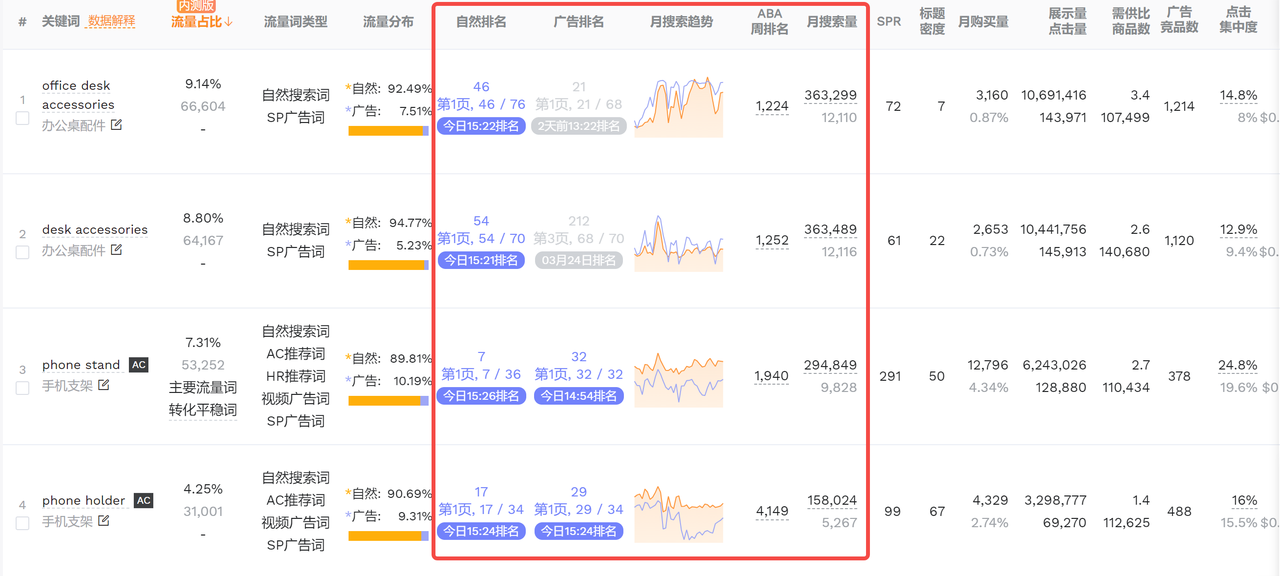
Task: Click monthly search volume 363,299
Action: coord(831,95)
